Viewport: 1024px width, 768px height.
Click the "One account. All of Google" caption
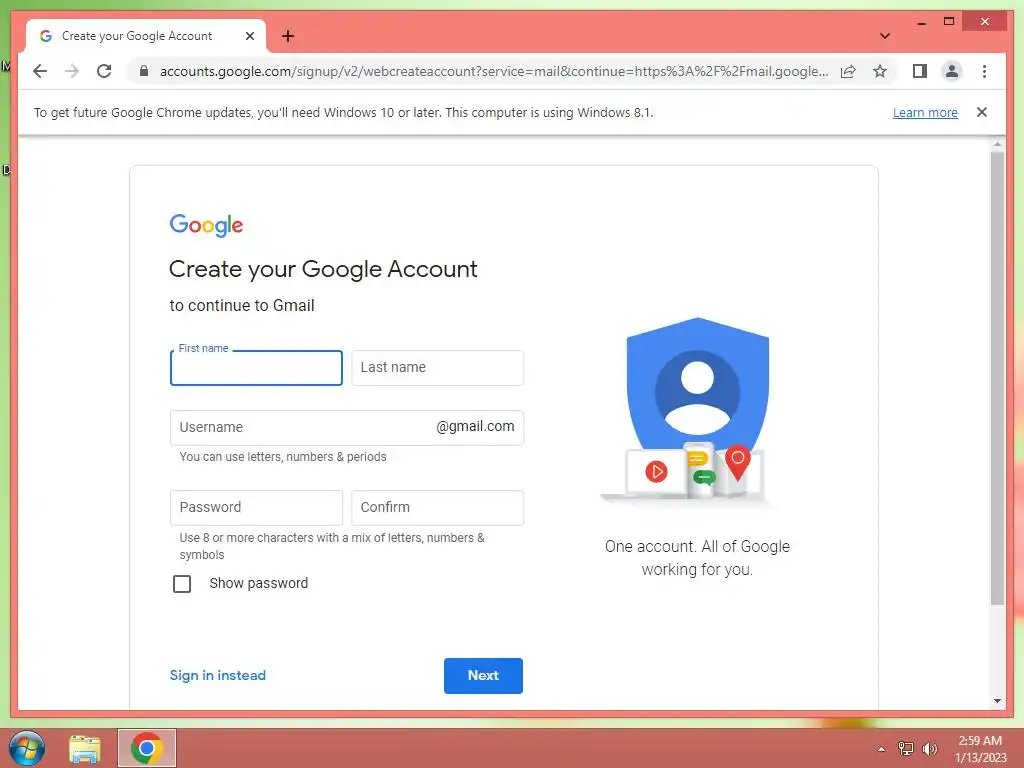click(697, 547)
